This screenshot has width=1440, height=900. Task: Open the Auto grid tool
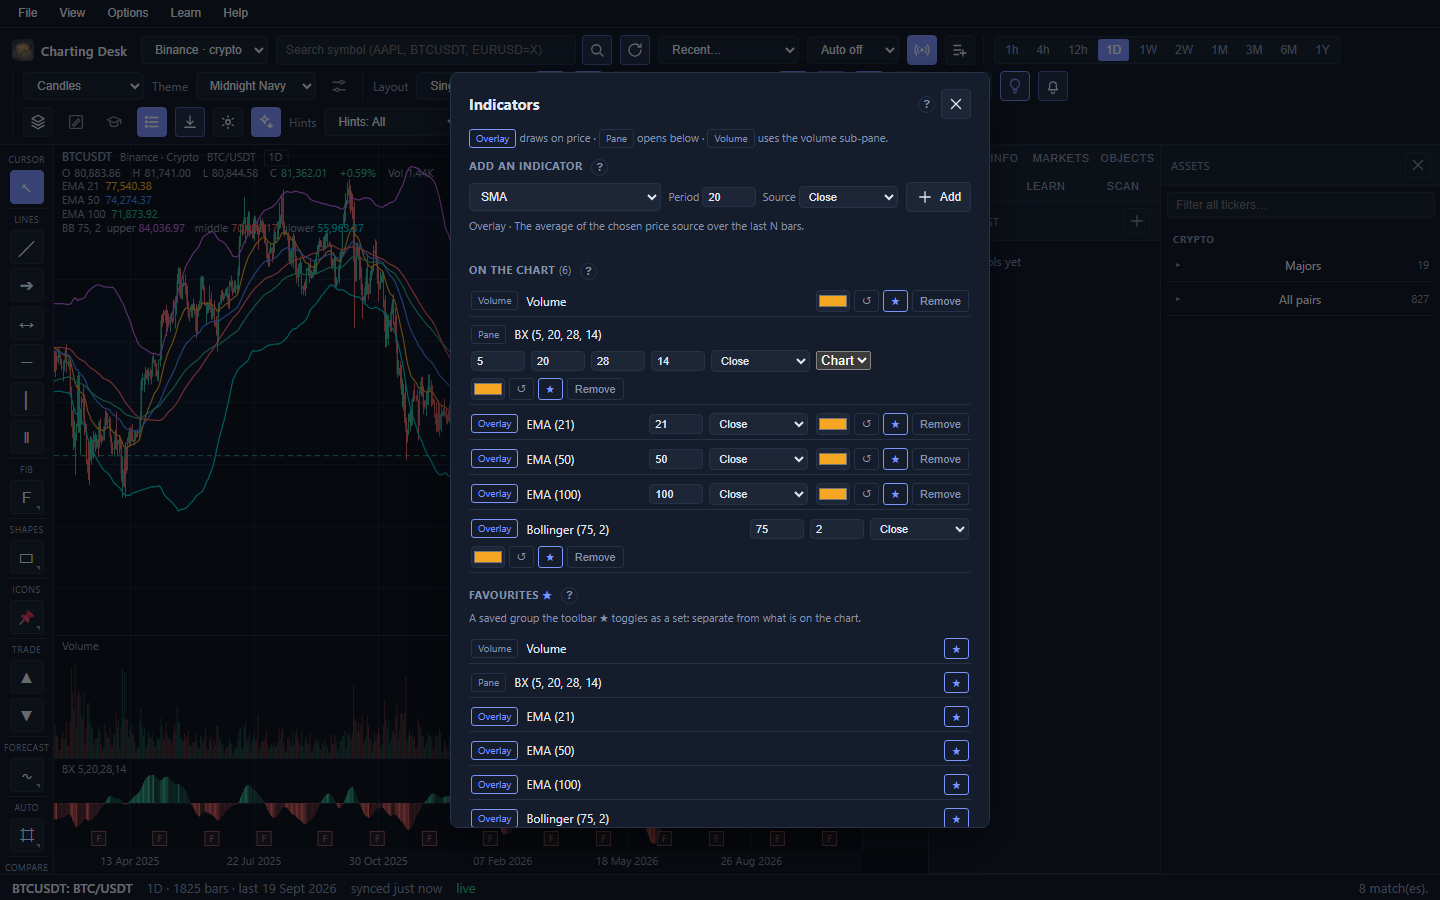(27, 835)
